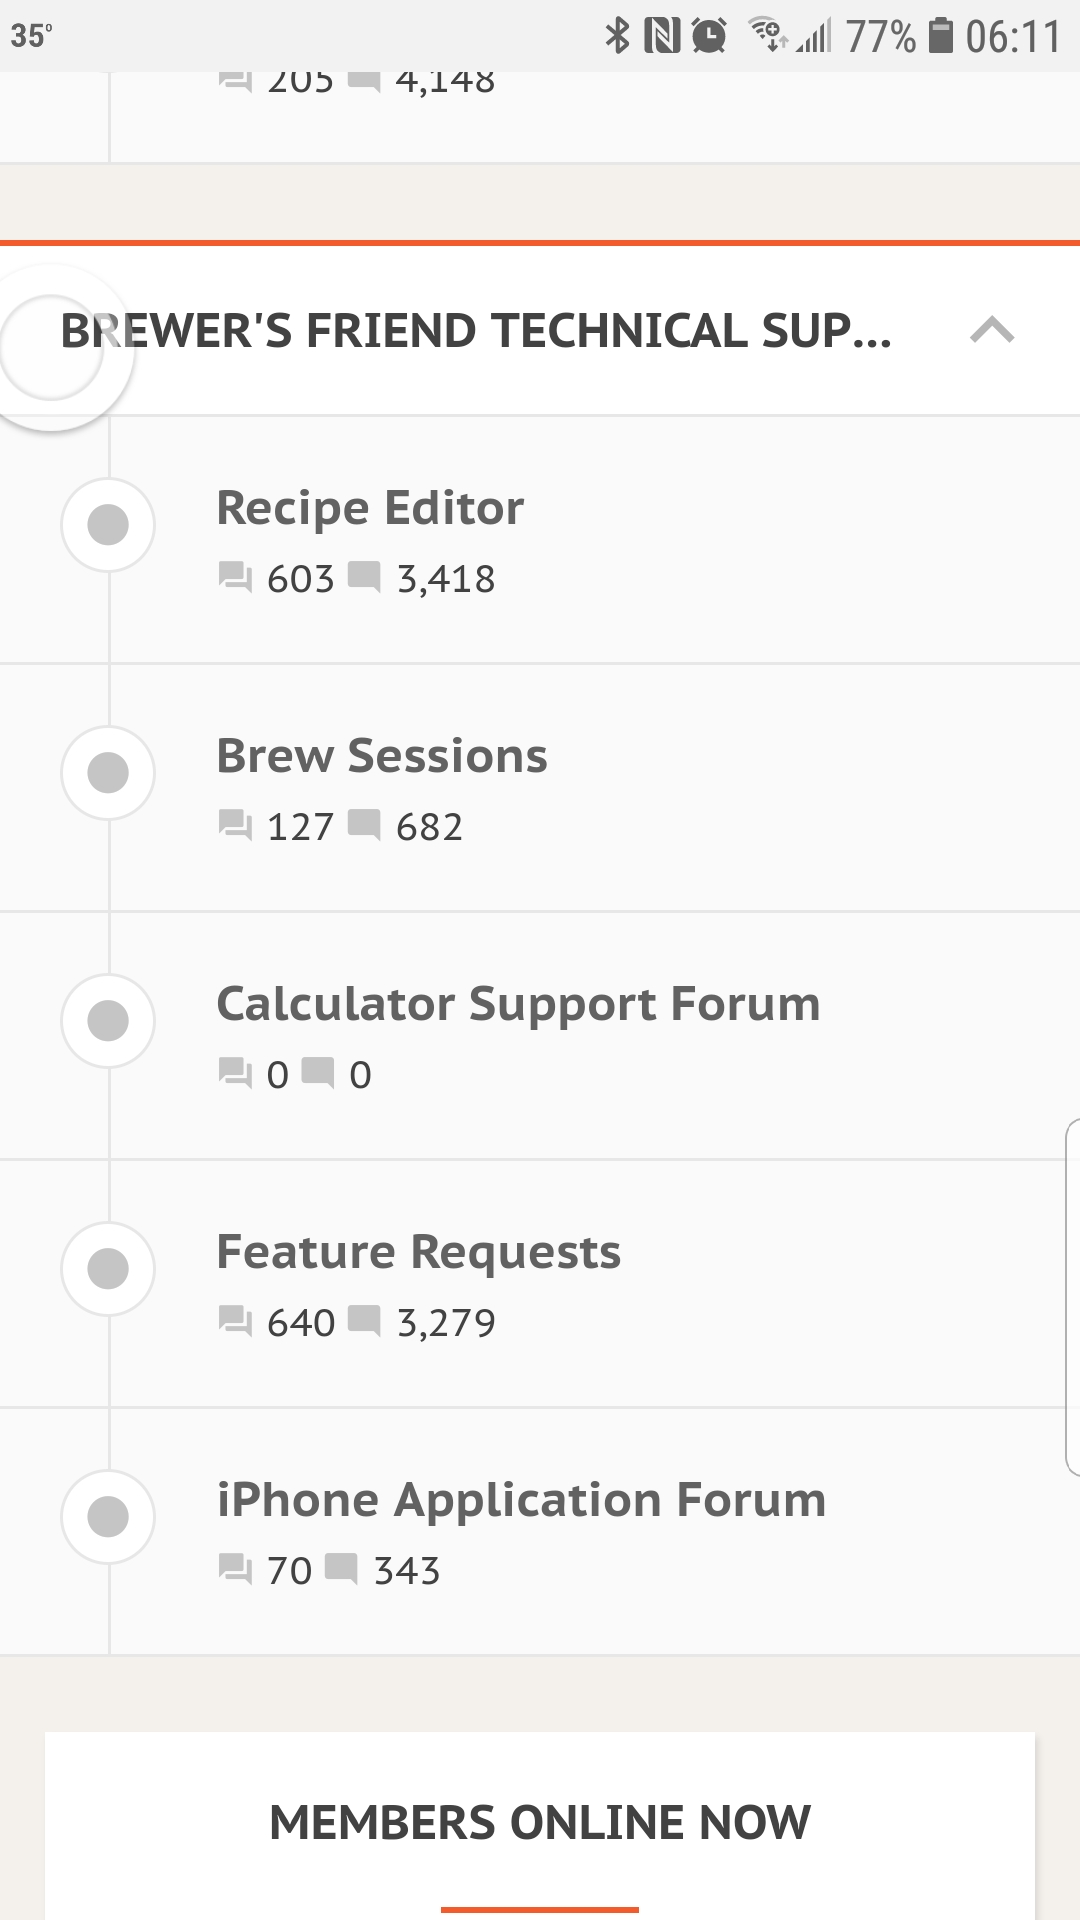Click the iPhone Application Forum messages icon
The image size is (1080, 1920).
[x=341, y=1569]
